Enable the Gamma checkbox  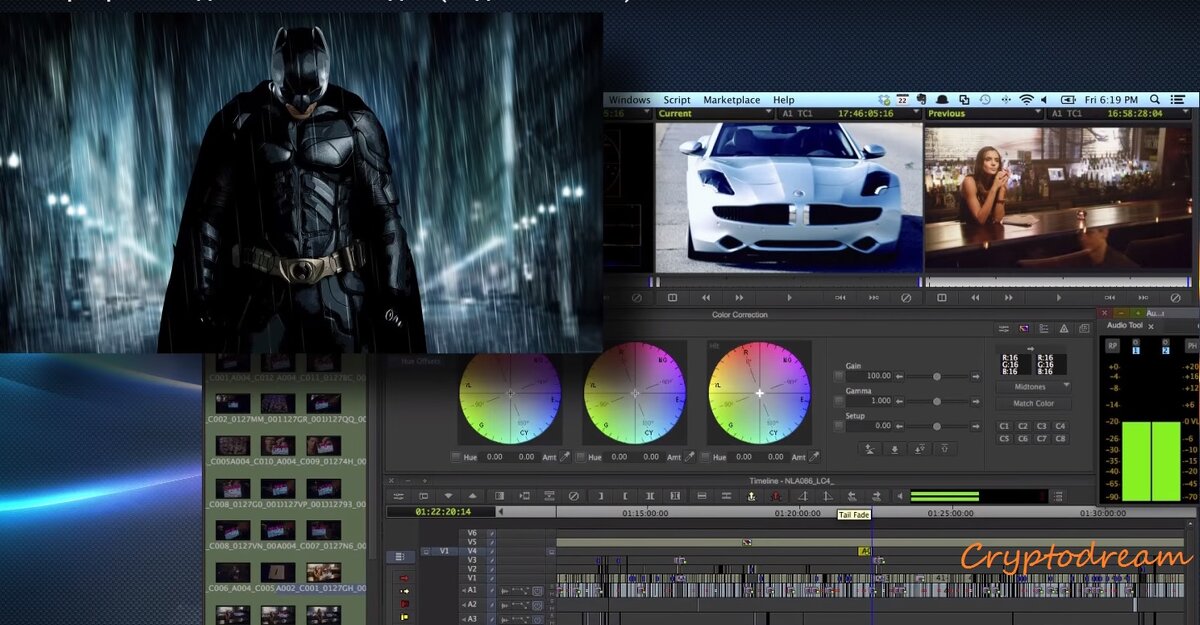838,401
